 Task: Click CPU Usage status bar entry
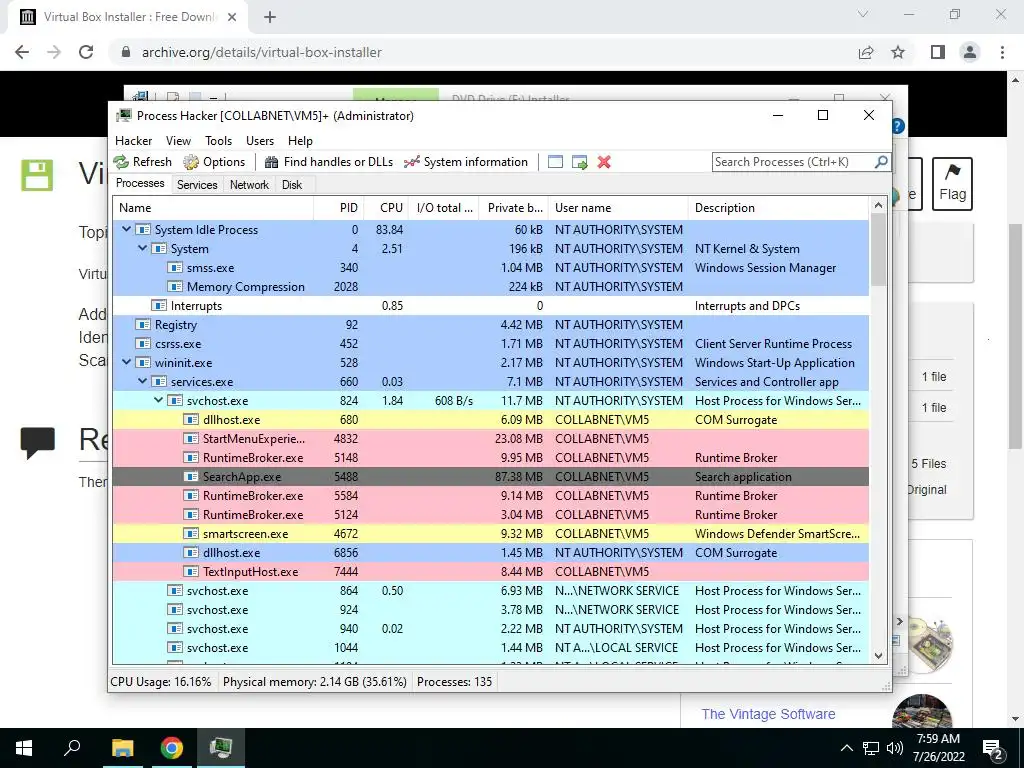tap(161, 682)
